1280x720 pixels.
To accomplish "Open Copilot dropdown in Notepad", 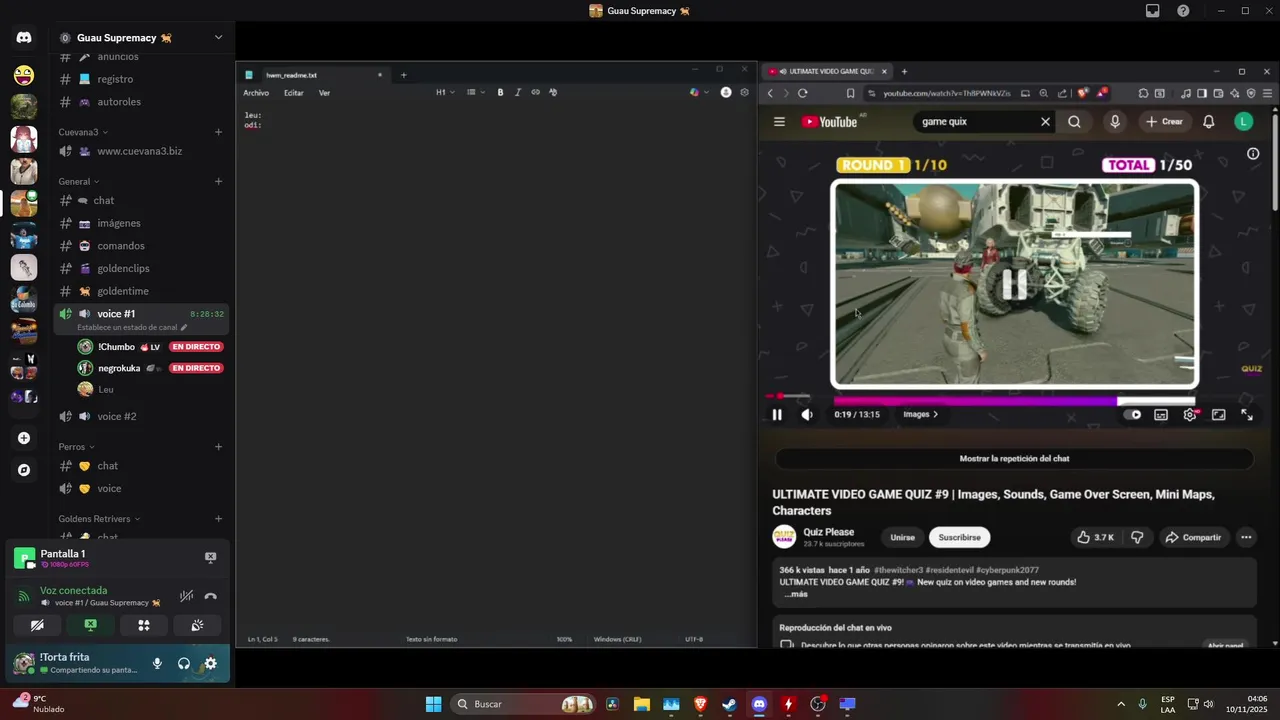I will (x=700, y=92).
